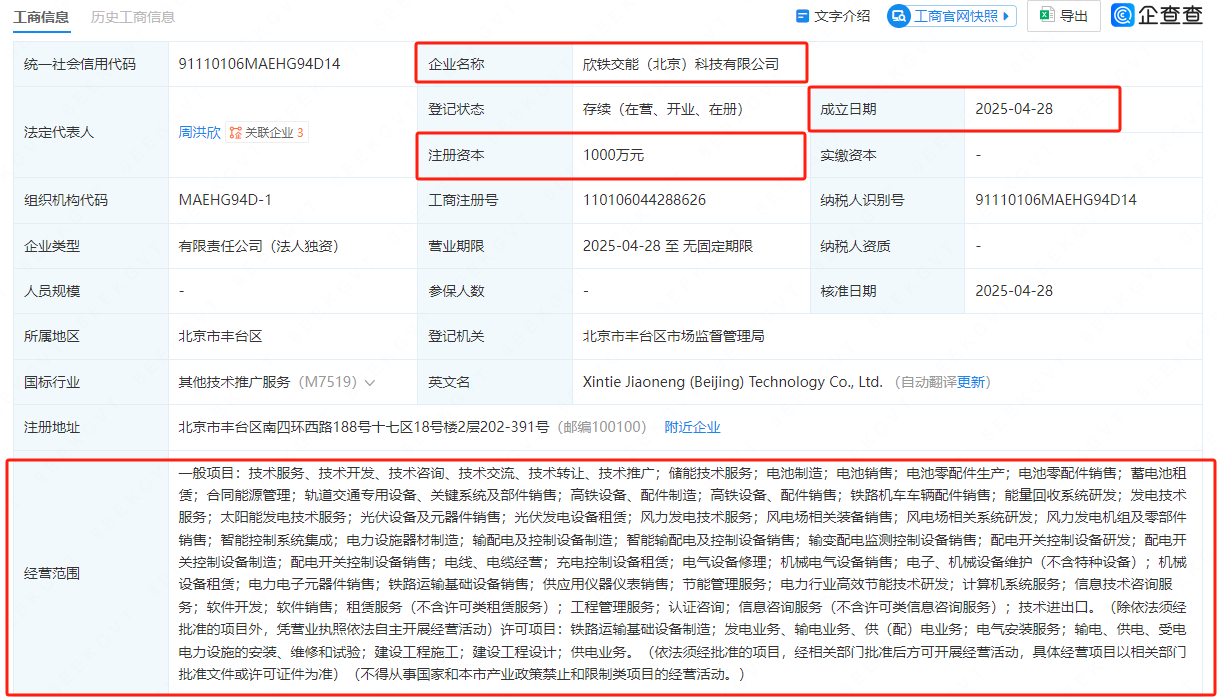Click the 经营范围 business scope paragraph

pos(683,572)
